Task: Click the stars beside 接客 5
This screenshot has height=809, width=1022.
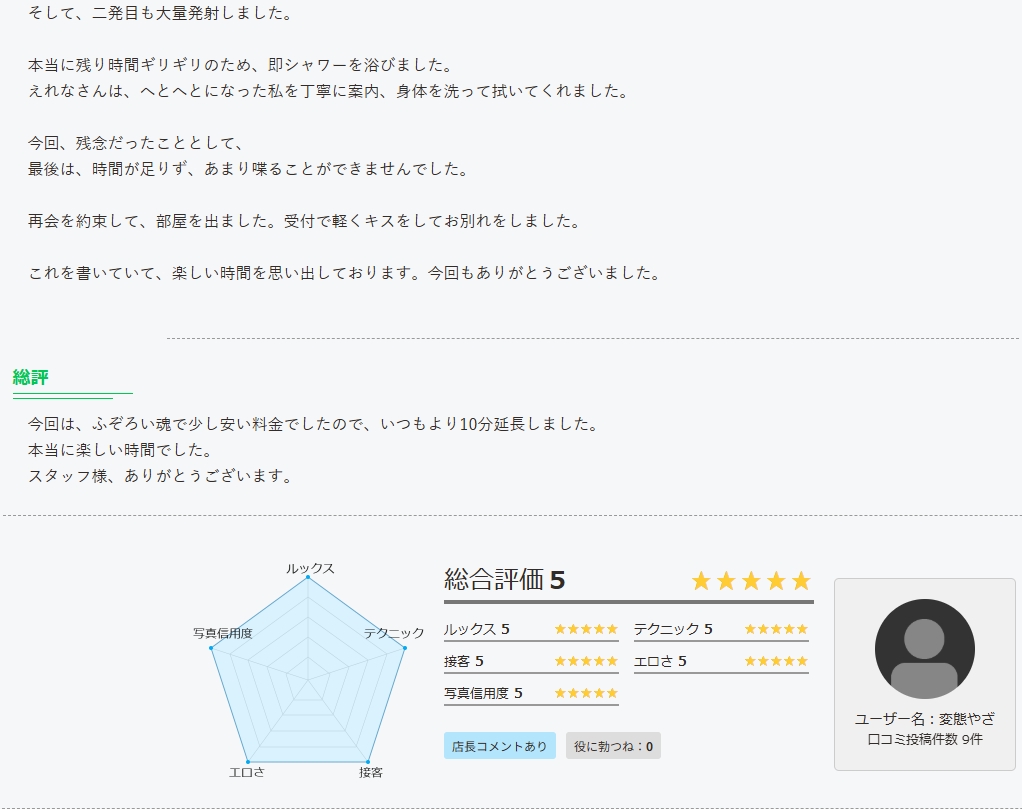Action: point(586,661)
